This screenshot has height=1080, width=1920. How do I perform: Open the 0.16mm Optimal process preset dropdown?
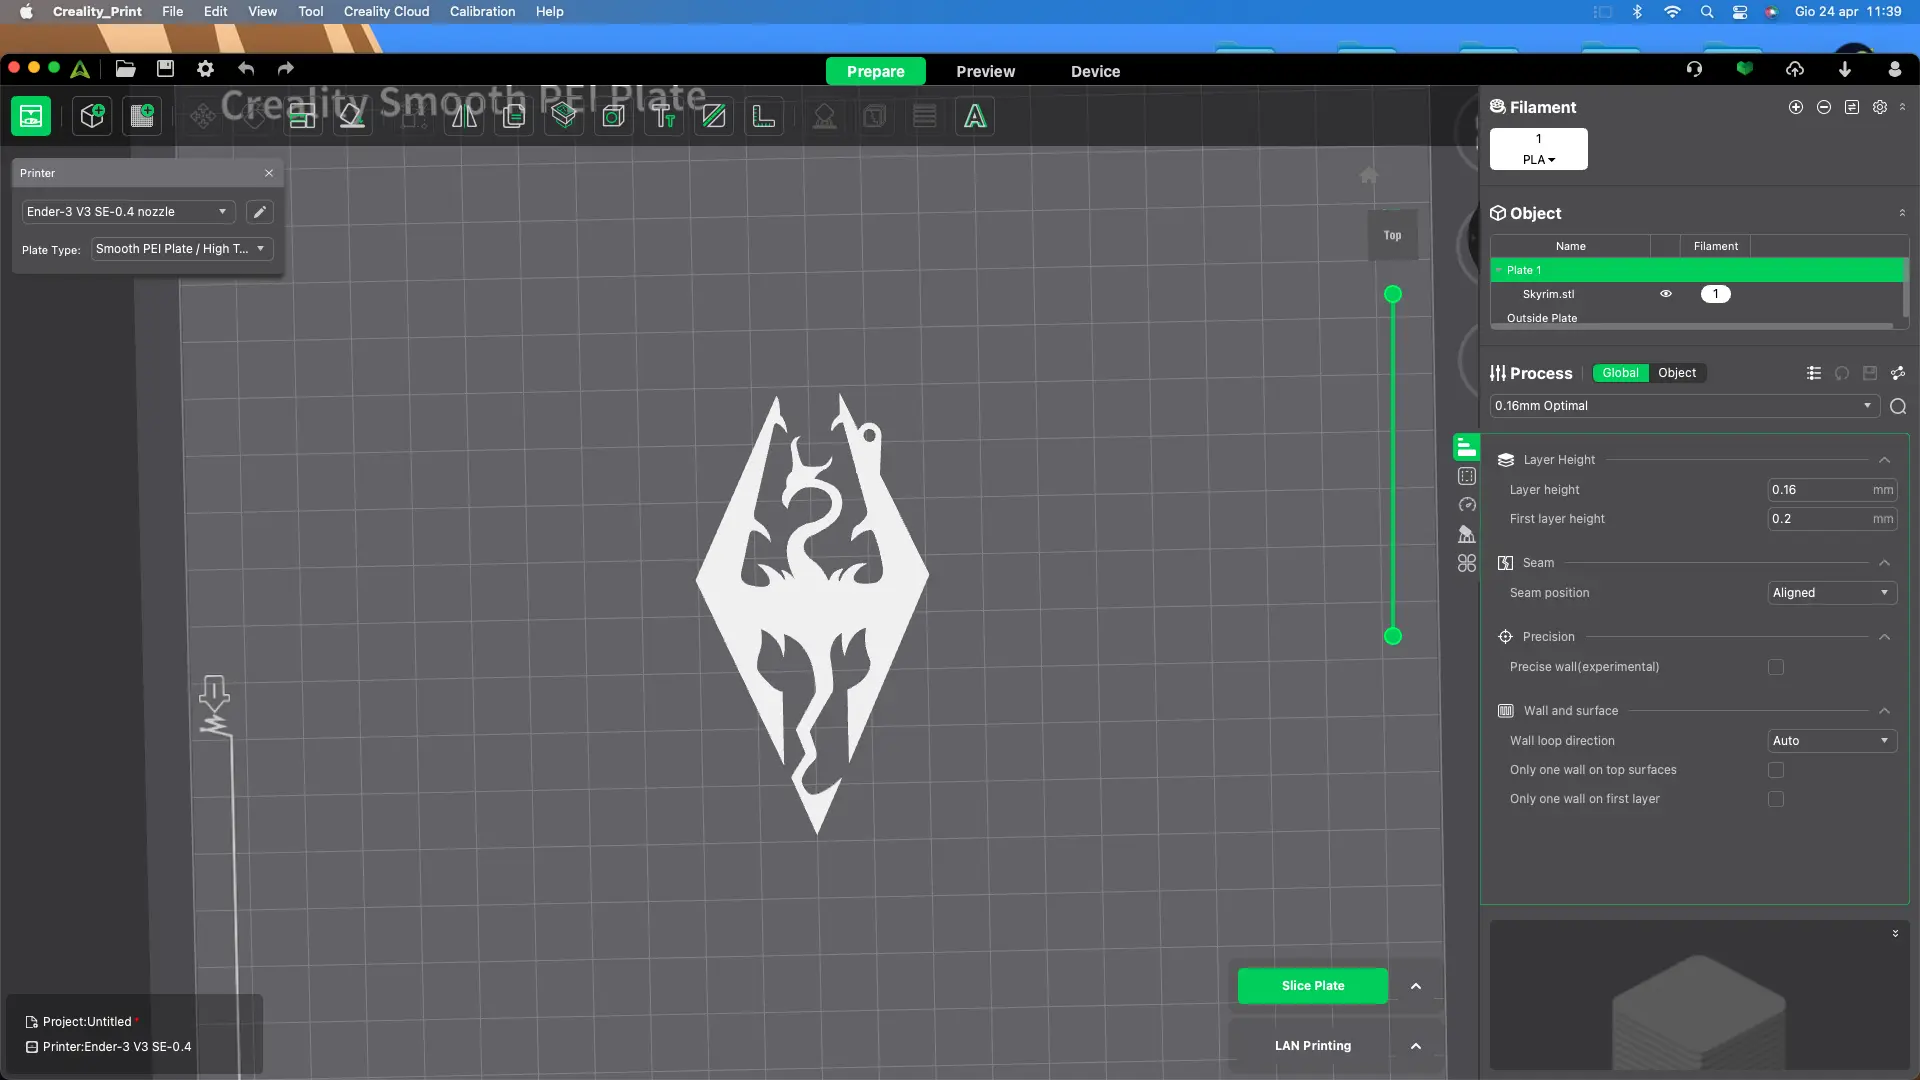1685,406
